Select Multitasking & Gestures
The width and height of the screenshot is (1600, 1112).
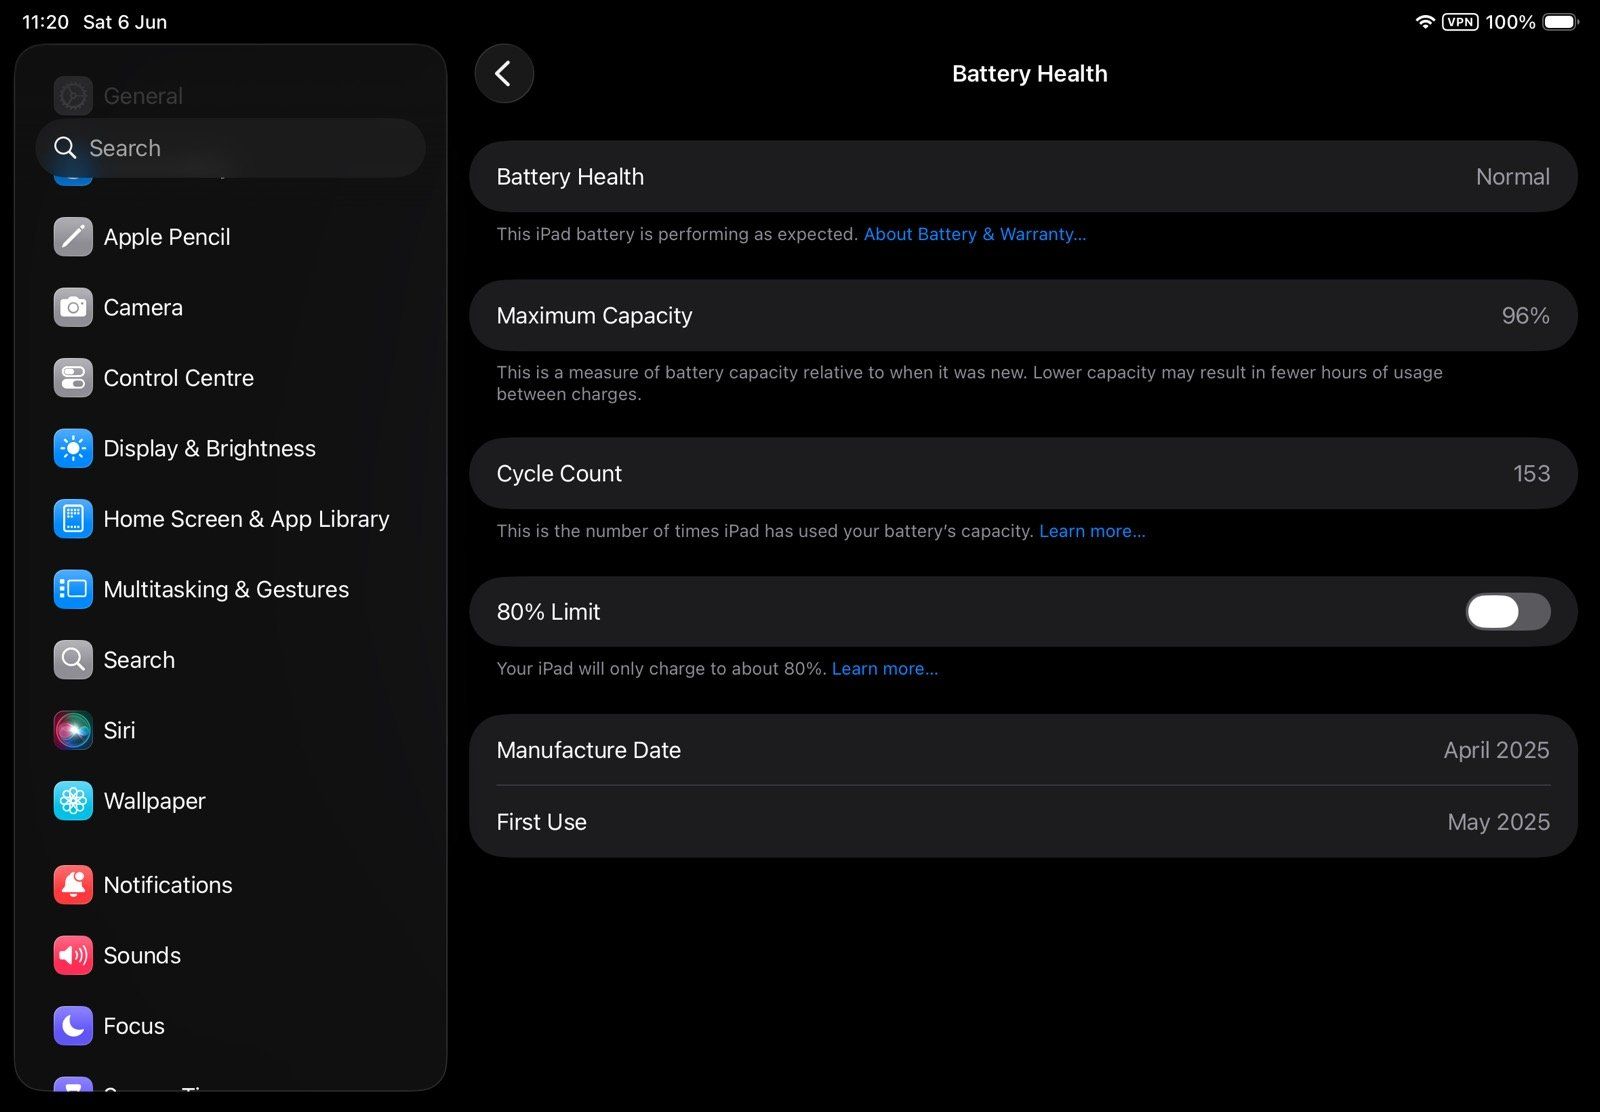(x=230, y=589)
